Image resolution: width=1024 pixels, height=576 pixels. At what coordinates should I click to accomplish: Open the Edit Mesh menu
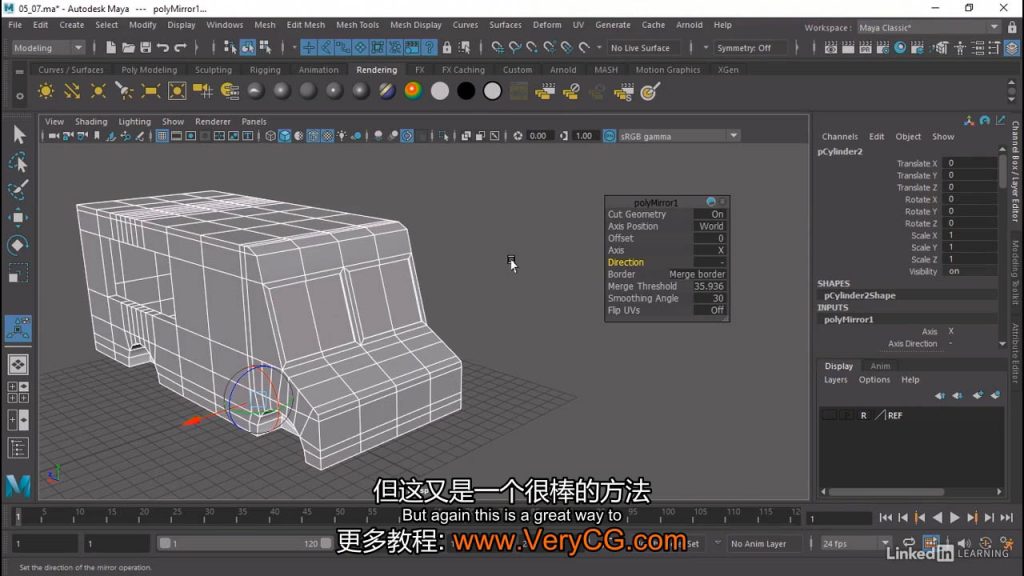[306, 25]
